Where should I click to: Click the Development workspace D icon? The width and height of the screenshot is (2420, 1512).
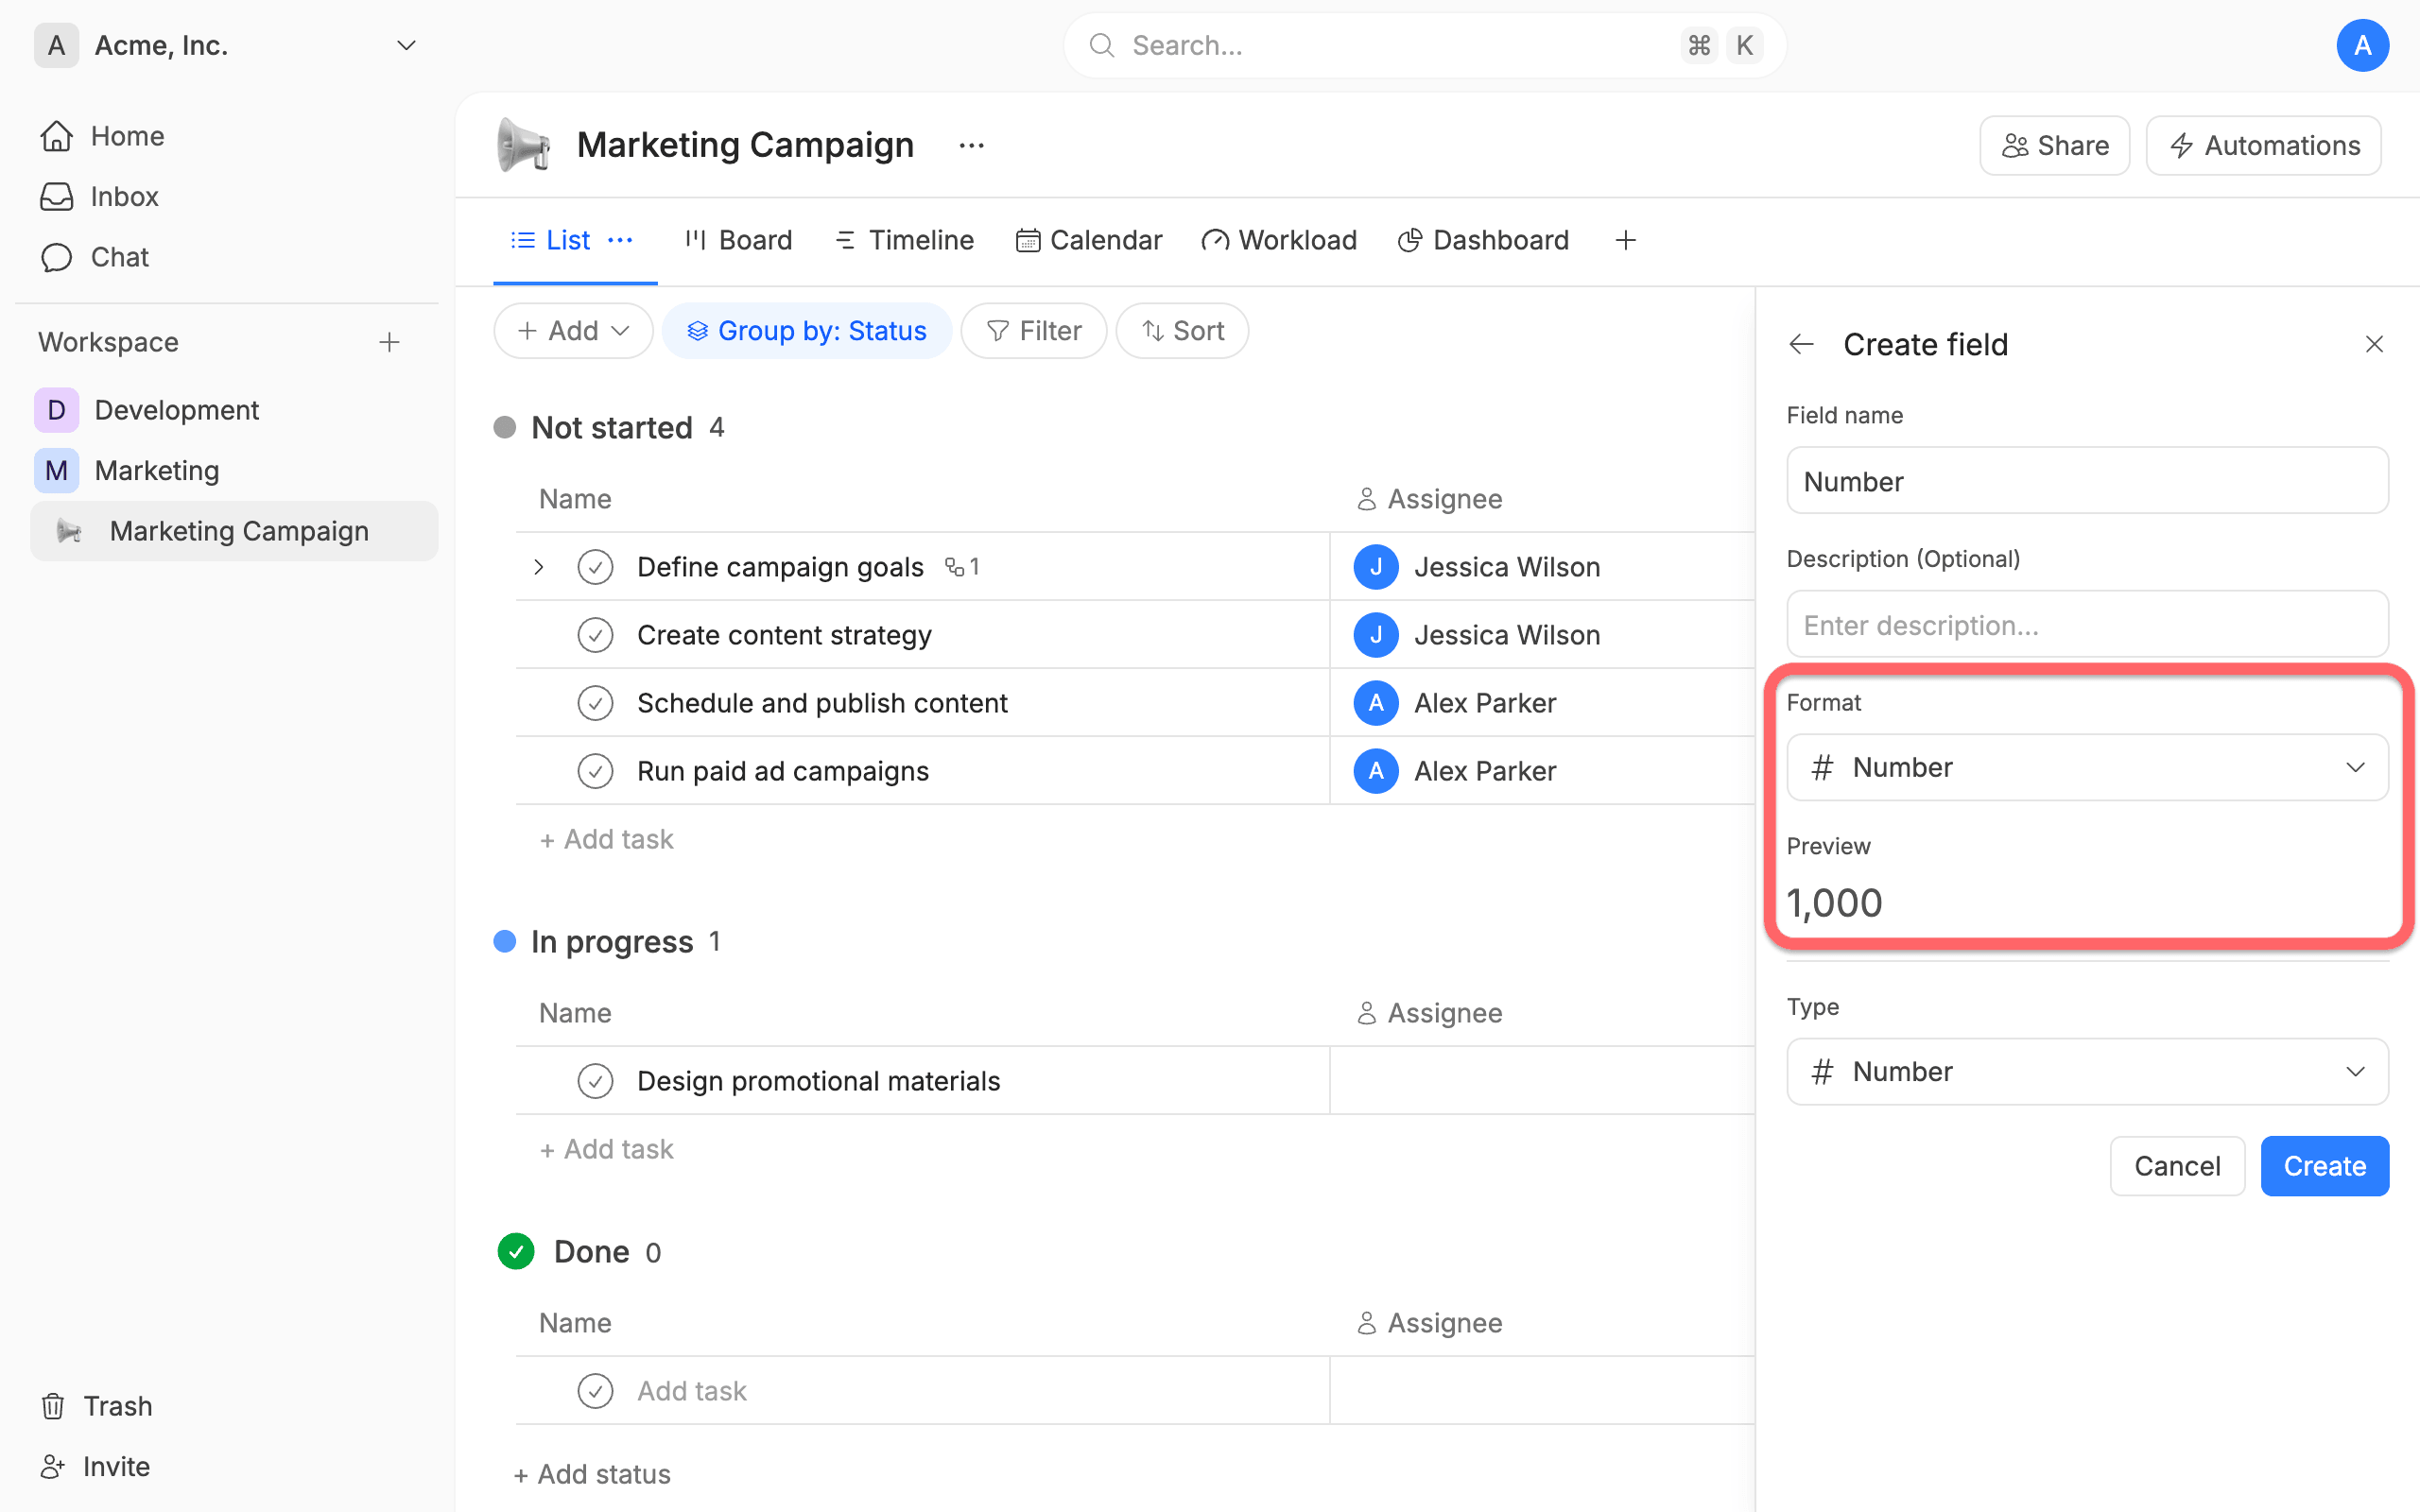click(x=57, y=410)
